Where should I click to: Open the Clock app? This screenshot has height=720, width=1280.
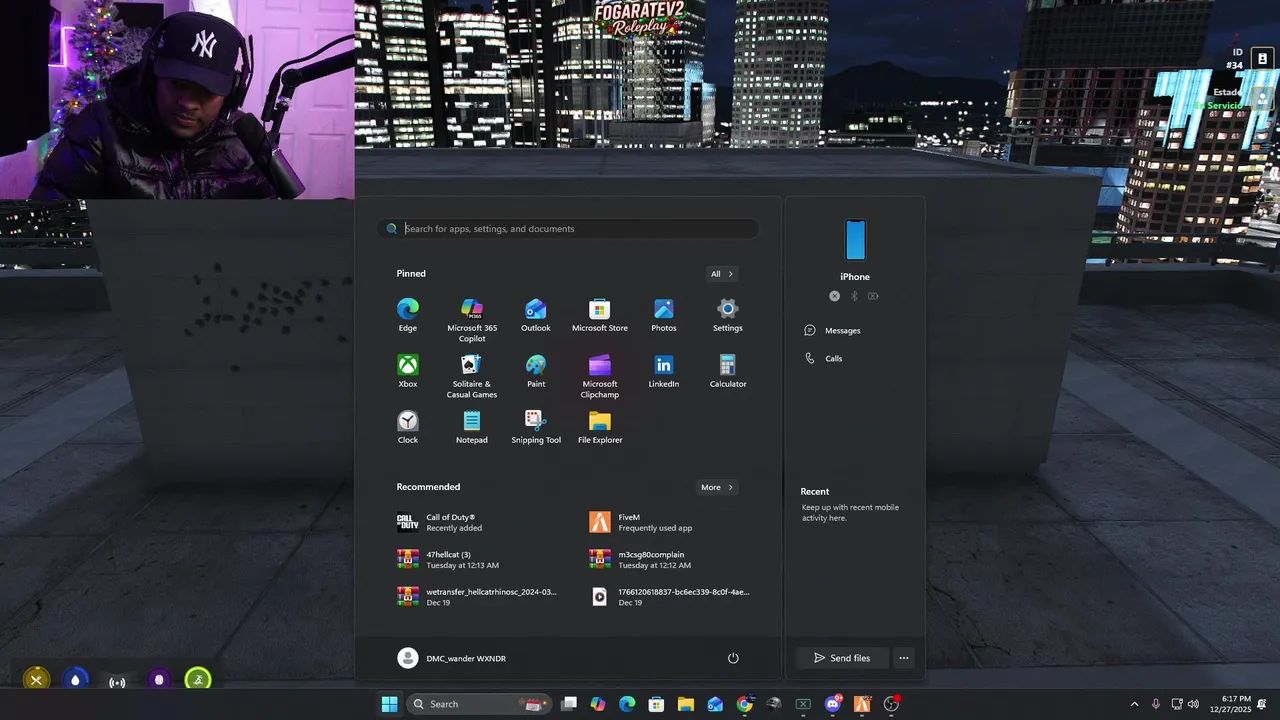[x=408, y=427]
